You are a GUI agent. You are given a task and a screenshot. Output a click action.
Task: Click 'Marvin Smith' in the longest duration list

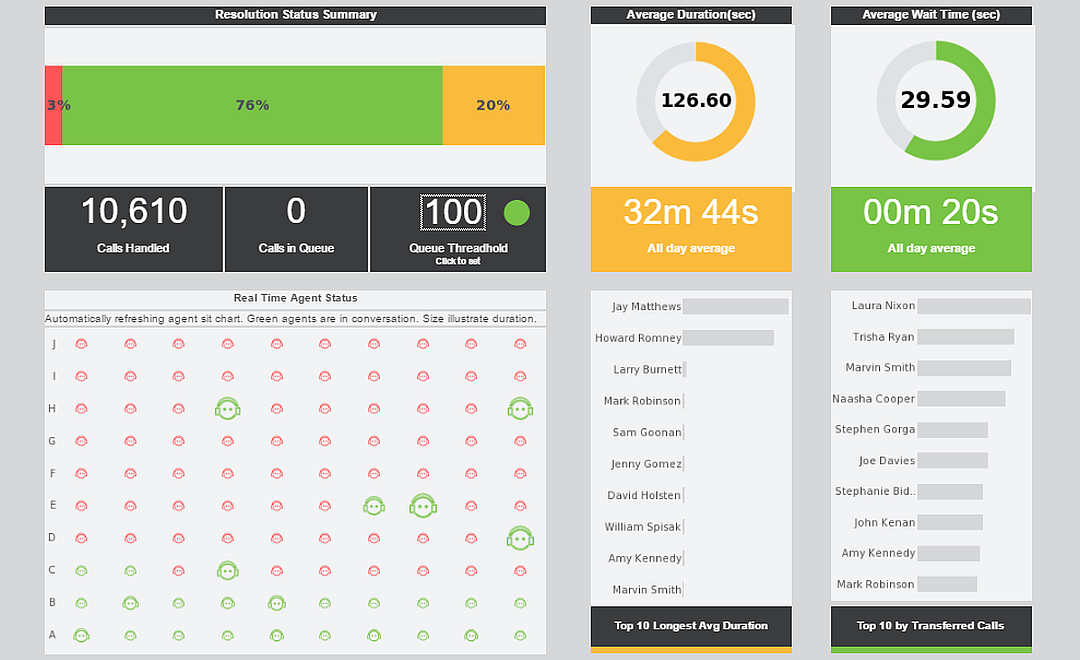tap(647, 590)
